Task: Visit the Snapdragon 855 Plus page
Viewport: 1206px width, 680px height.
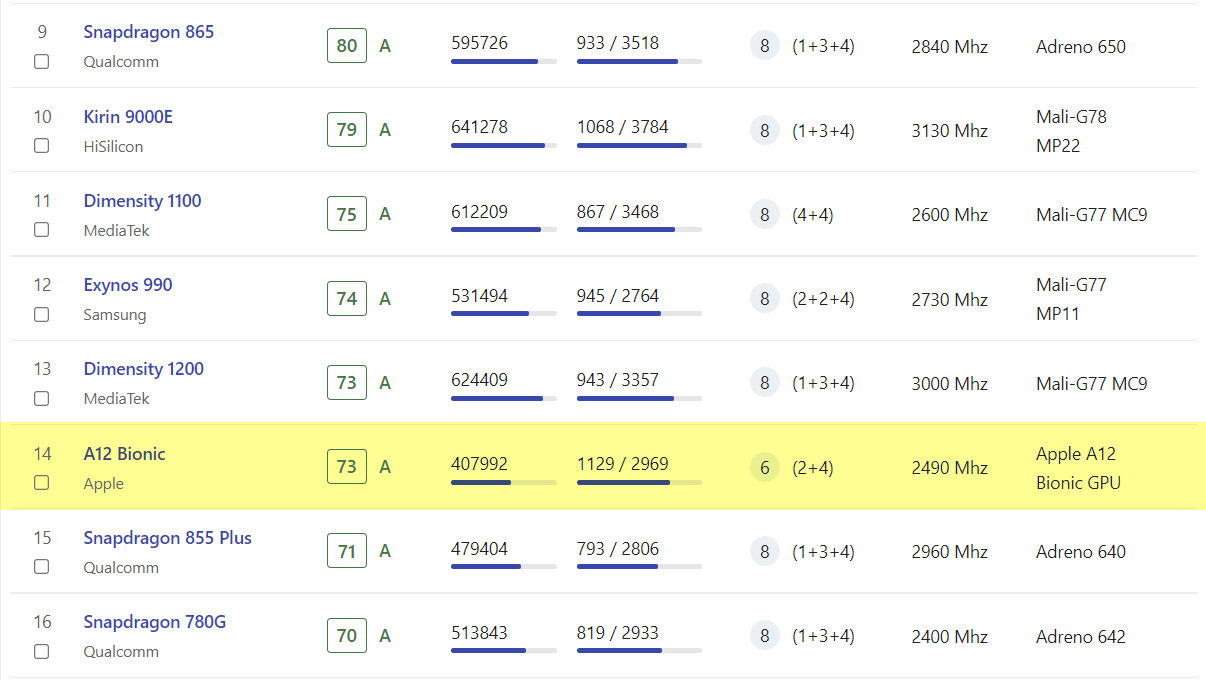Action: [168, 538]
